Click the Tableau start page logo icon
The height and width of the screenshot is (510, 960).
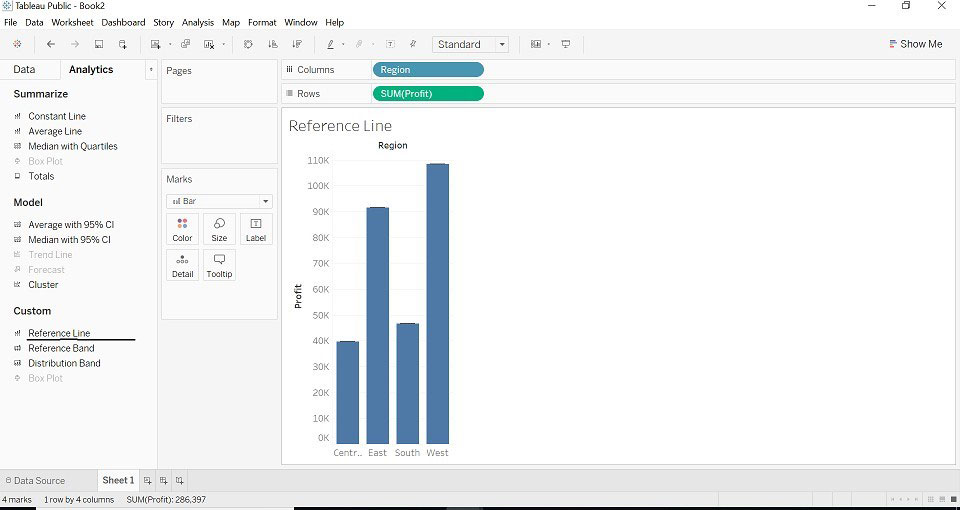[x=17, y=44]
